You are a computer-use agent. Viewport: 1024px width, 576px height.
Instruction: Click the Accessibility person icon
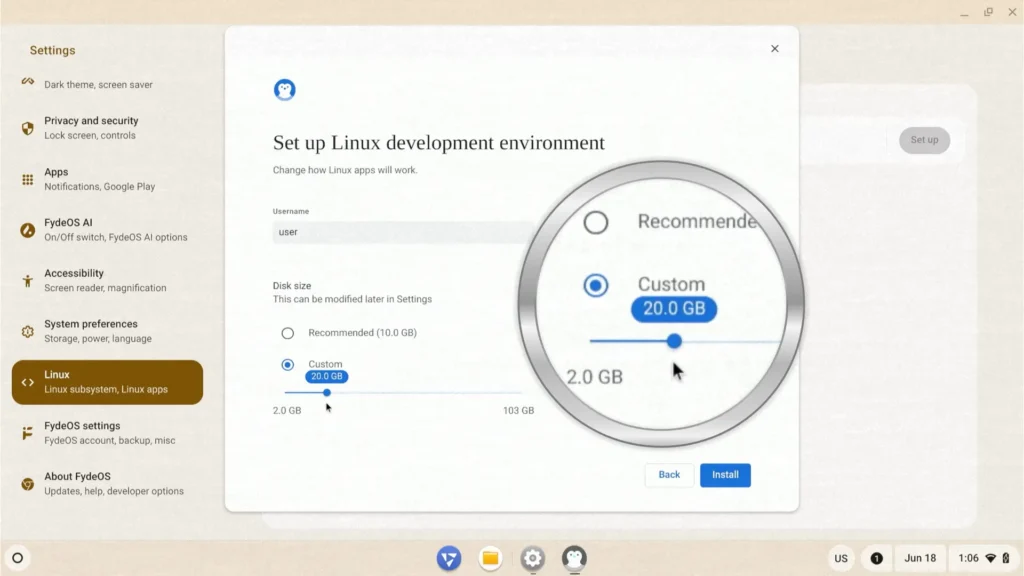27,281
